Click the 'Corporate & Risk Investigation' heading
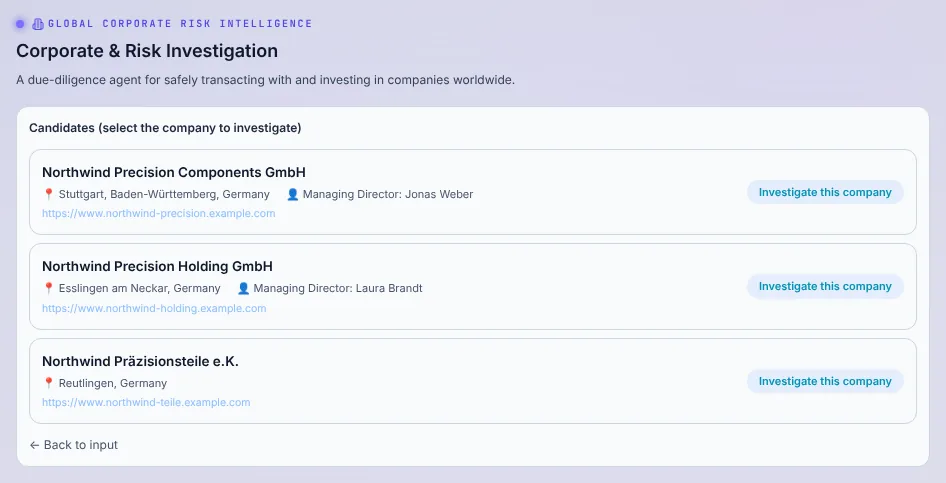Screen dimensions: 946x483 pyautogui.click(x=147, y=51)
